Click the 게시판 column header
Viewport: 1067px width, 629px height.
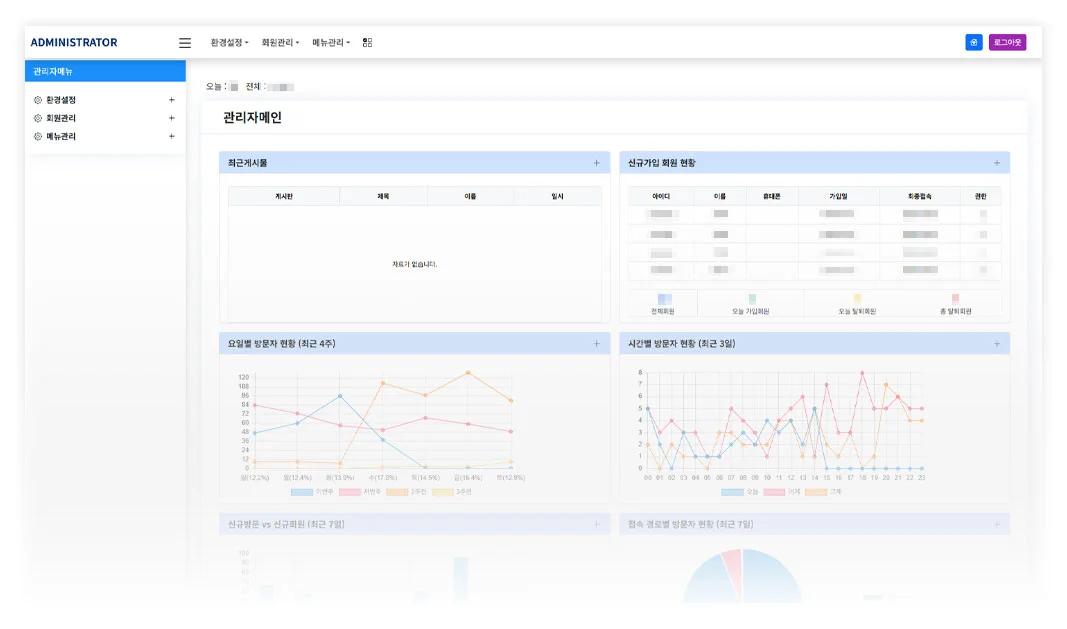(284, 196)
